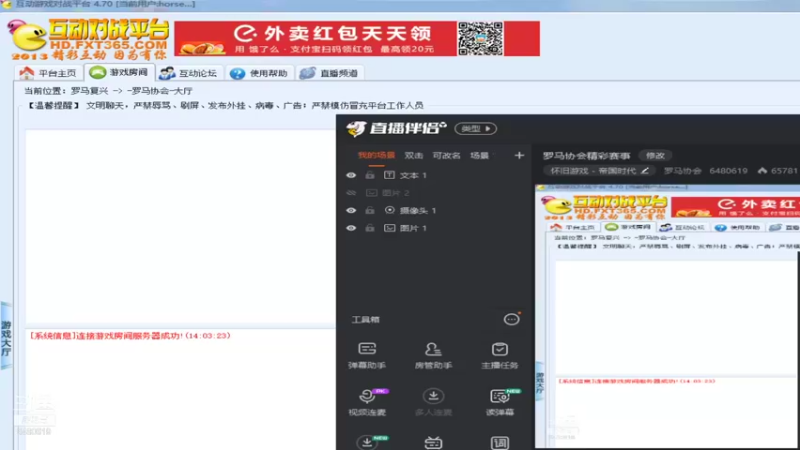Click the 修改 button beside the stream title
Viewport: 800px width, 450px height.
tap(655, 155)
